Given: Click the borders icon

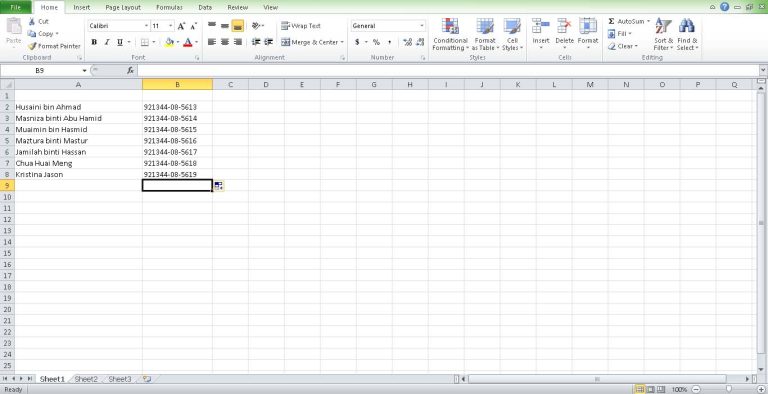Looking at the screenshot, I should point(144,42).
